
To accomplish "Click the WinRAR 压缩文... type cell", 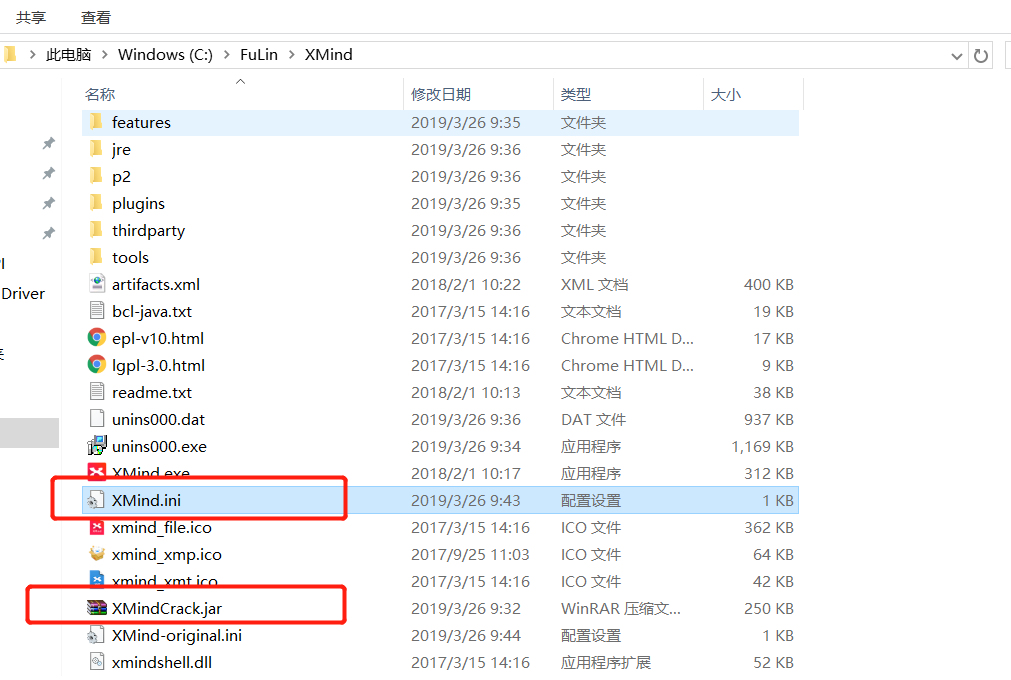I will click(x=621, y=608).
